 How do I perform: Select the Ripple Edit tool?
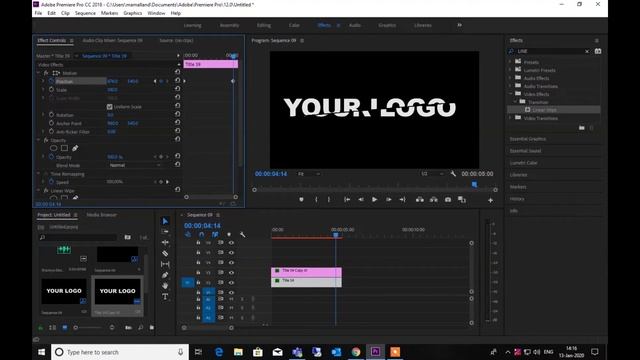pos(165,242)
